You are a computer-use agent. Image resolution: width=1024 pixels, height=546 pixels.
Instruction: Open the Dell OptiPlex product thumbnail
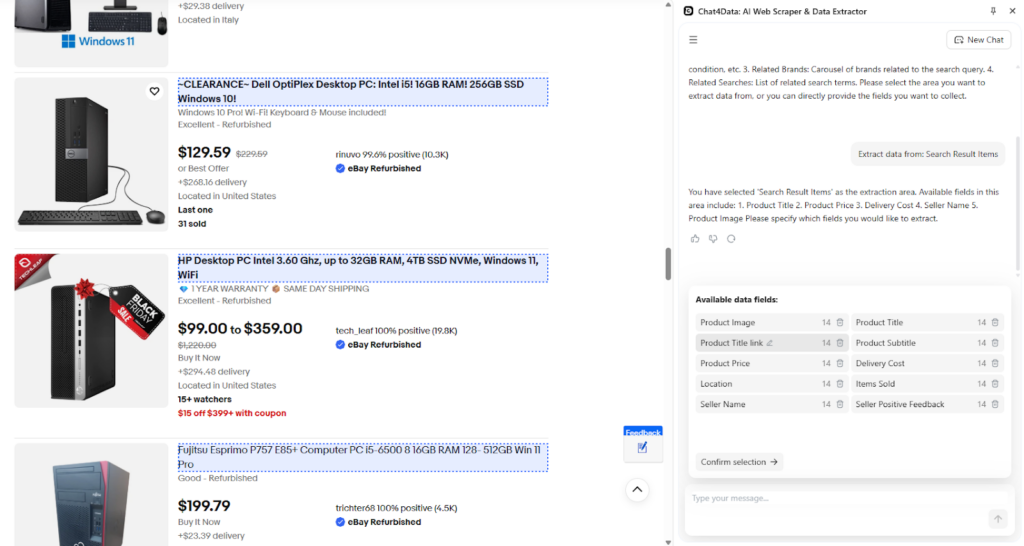click(91, 155)
